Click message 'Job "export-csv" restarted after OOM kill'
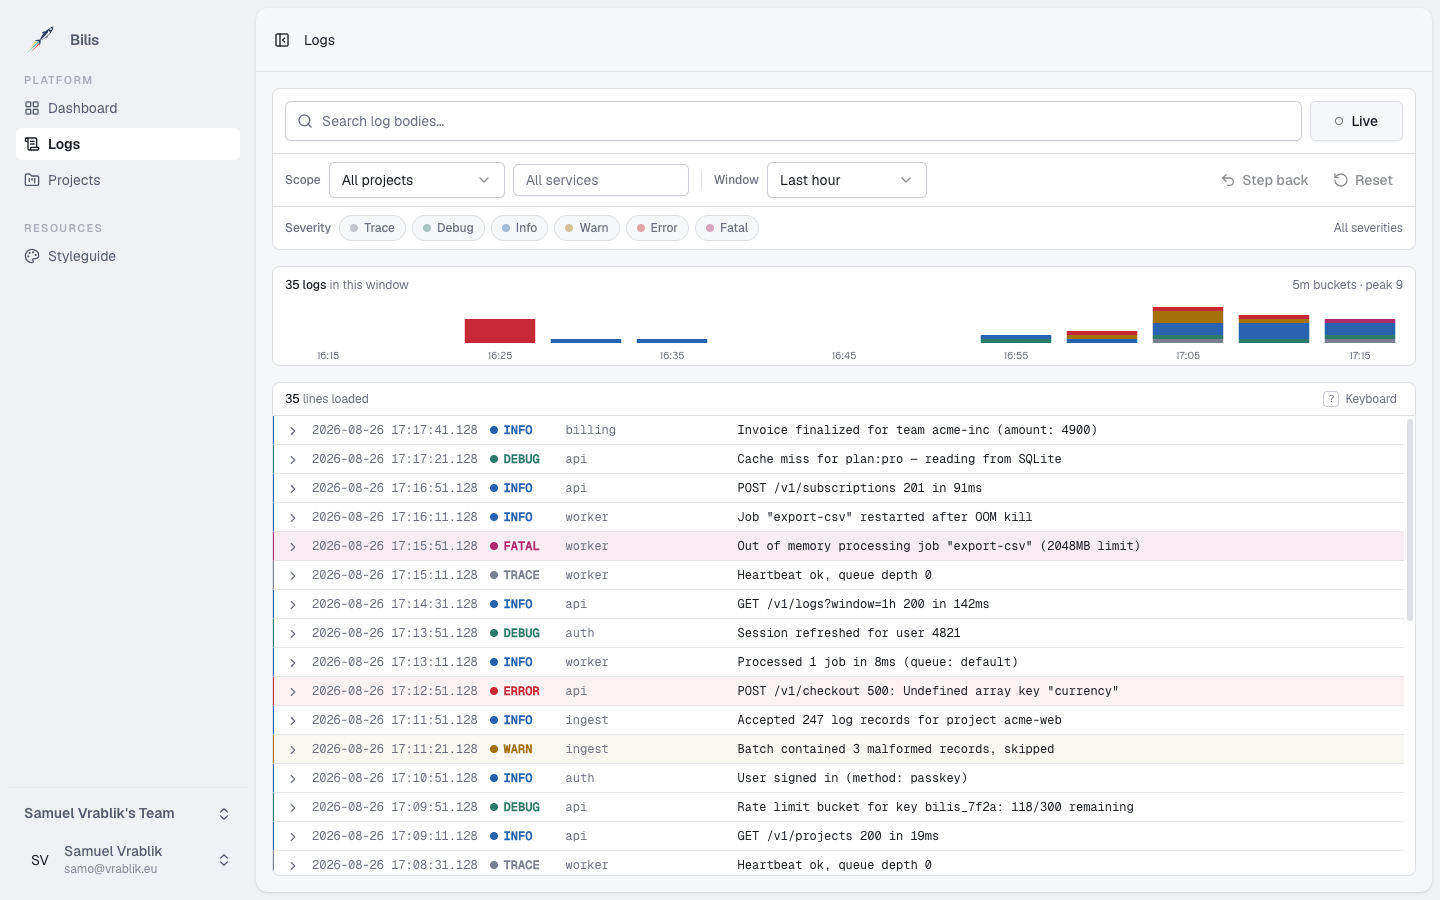Screen dimensions: 1440x900 point(885,517)
